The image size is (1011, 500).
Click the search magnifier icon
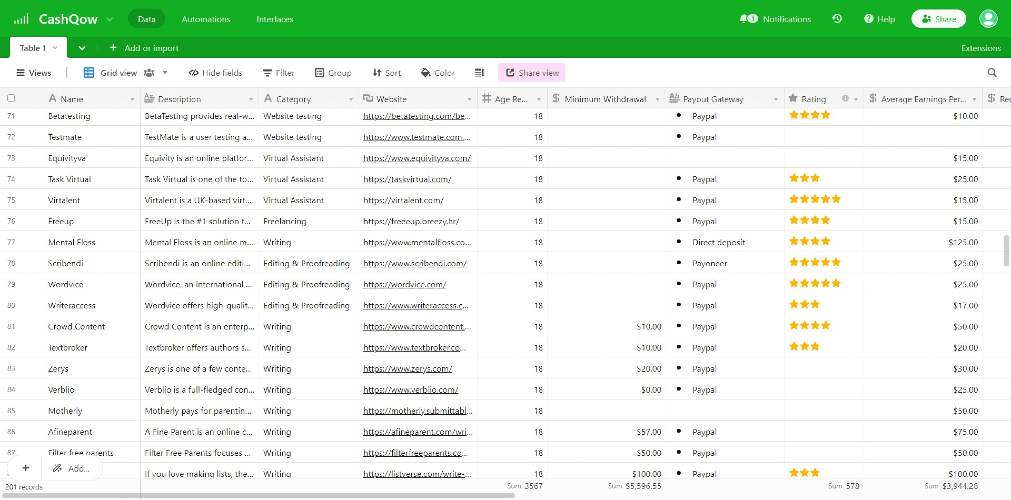(992, 73)
